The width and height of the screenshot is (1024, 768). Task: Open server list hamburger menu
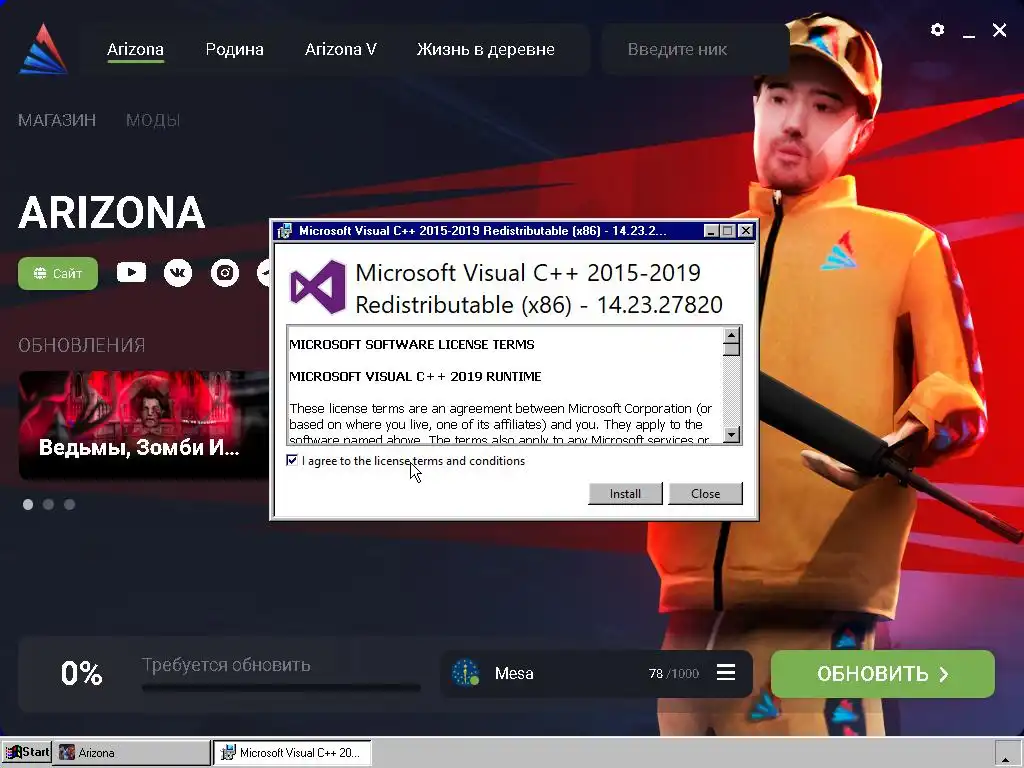(x=726, y=672)
